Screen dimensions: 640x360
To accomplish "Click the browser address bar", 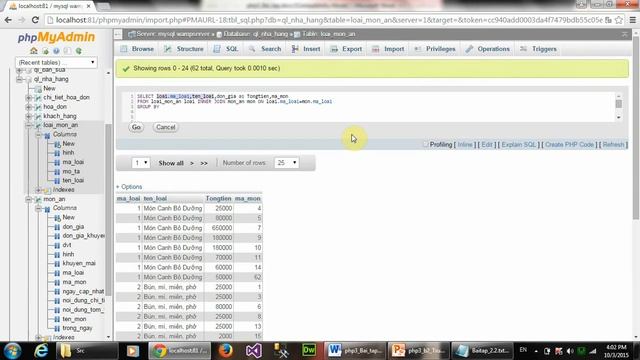I will (329, 20).
